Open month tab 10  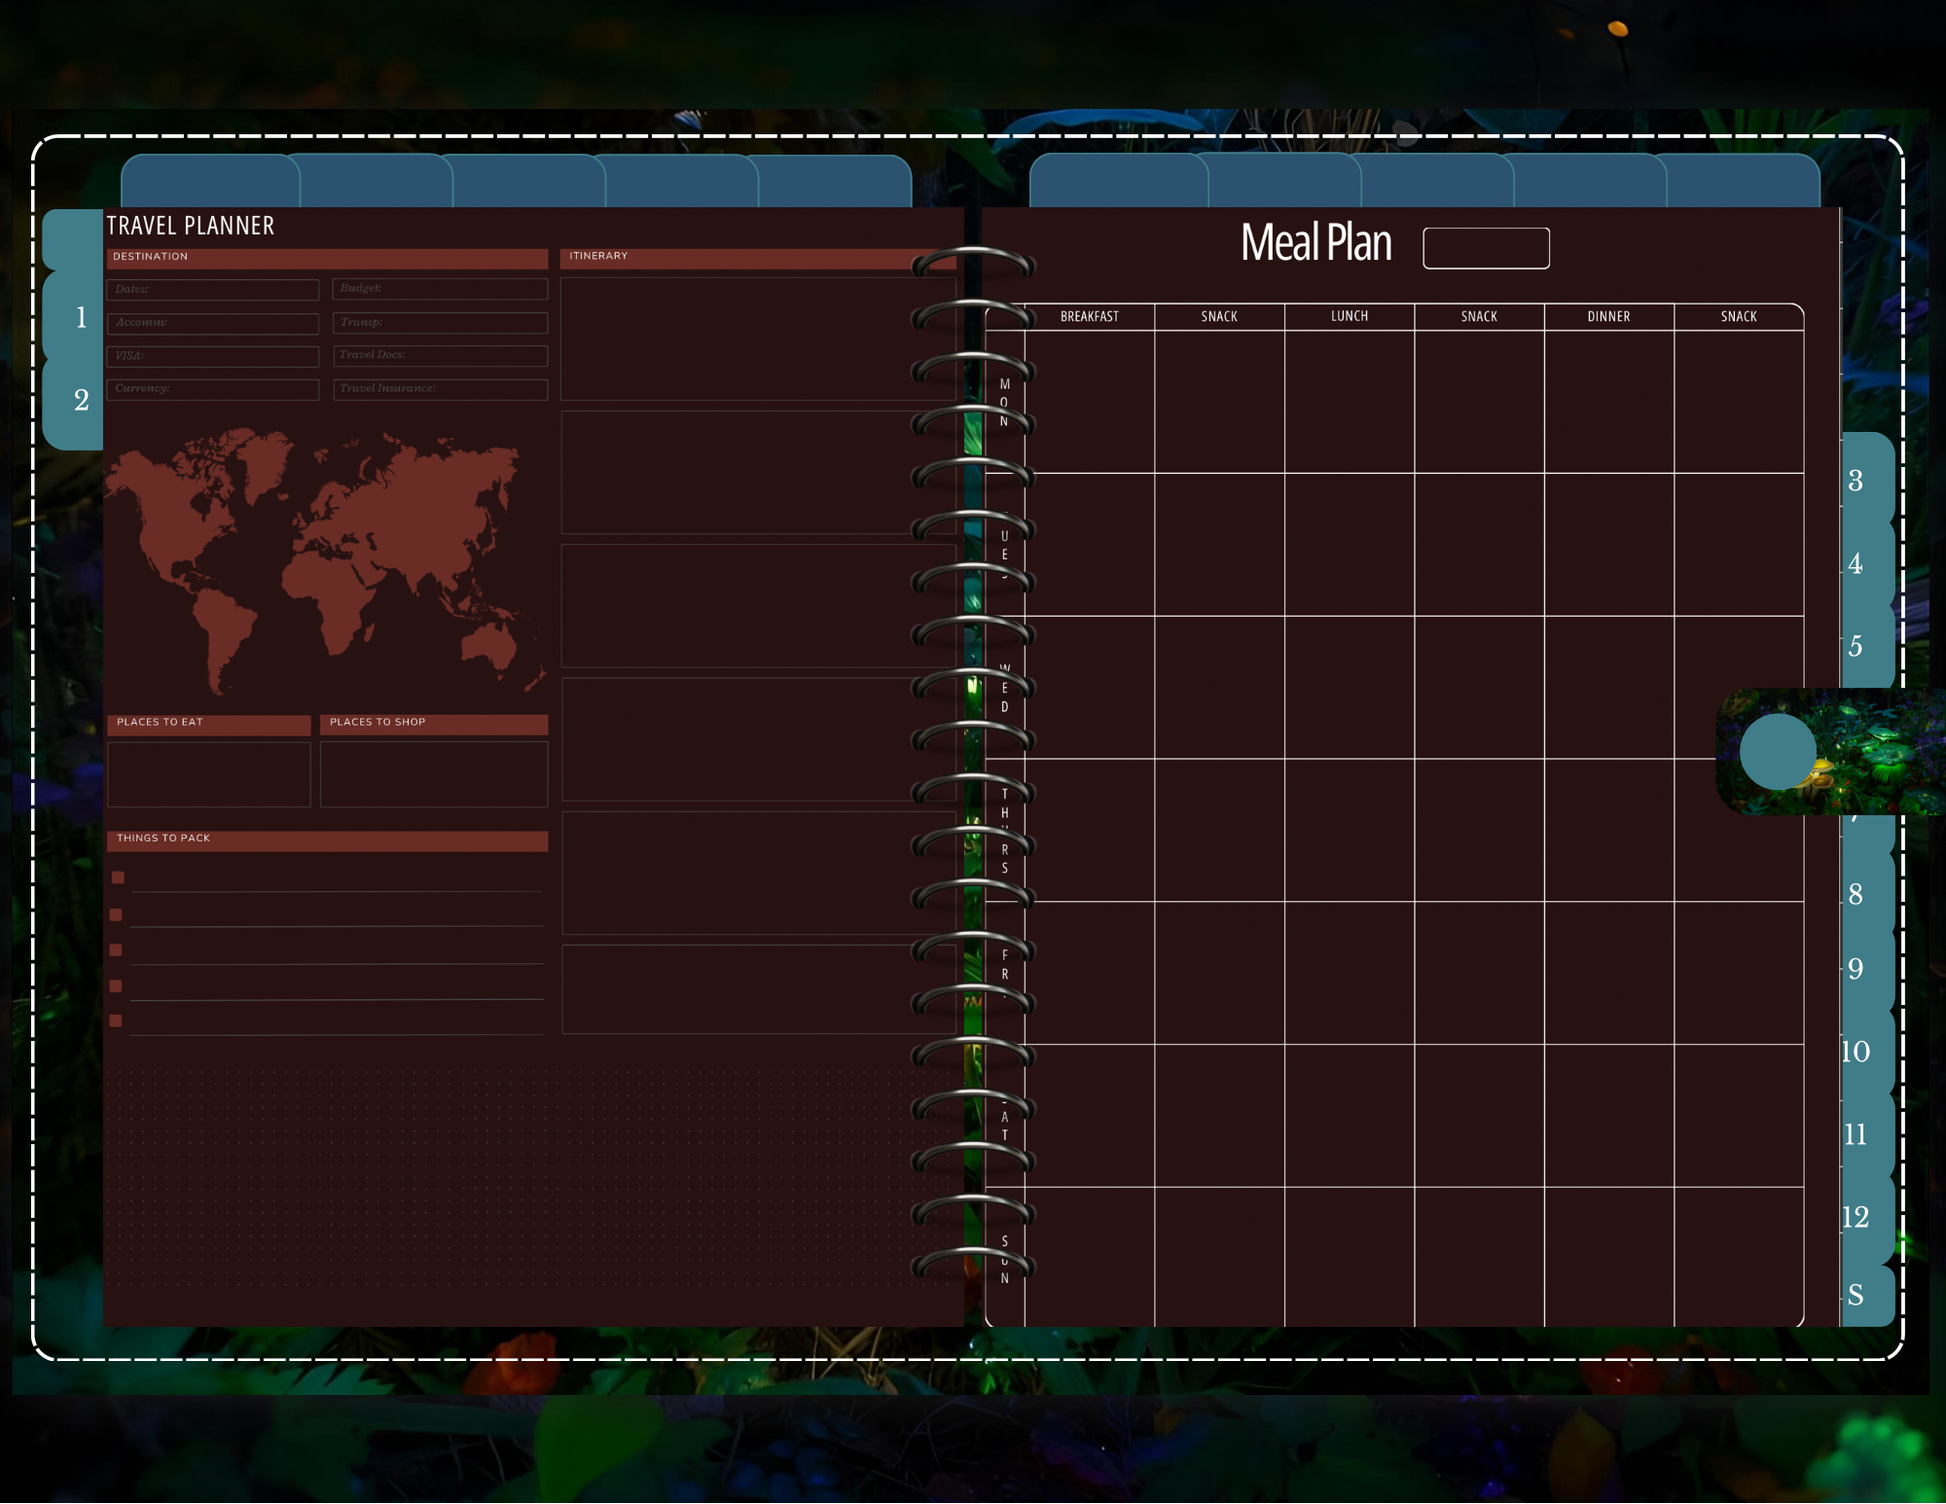1856,1052
